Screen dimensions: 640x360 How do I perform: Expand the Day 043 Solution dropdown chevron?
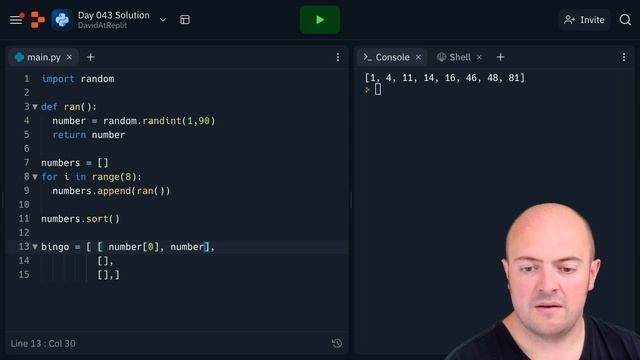coord(163,20)
